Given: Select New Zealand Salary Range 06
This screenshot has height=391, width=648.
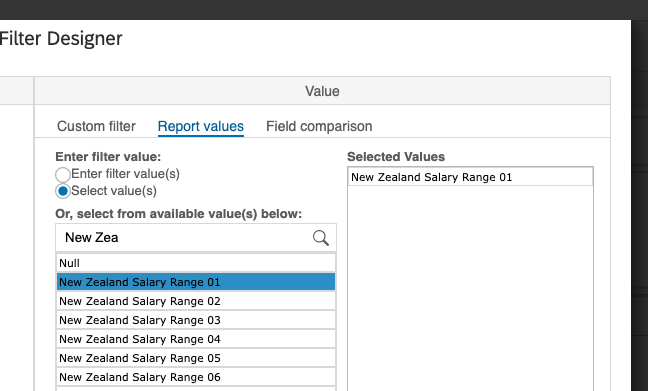Looking at the screenshot, I should point(196,377).
